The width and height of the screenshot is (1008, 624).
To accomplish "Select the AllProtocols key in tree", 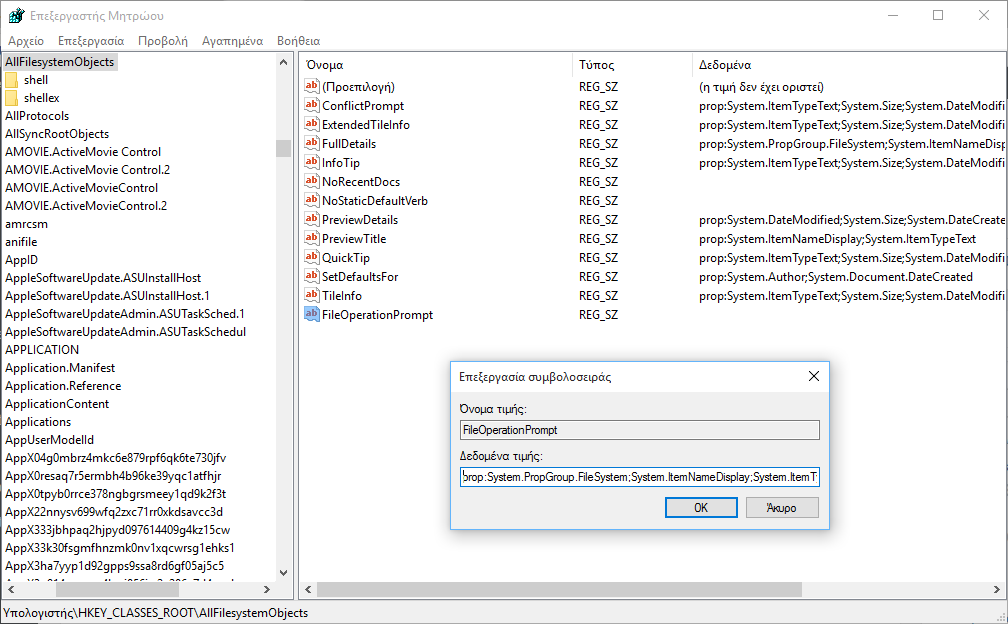I will pyautogui.click(x=37, y=116).
